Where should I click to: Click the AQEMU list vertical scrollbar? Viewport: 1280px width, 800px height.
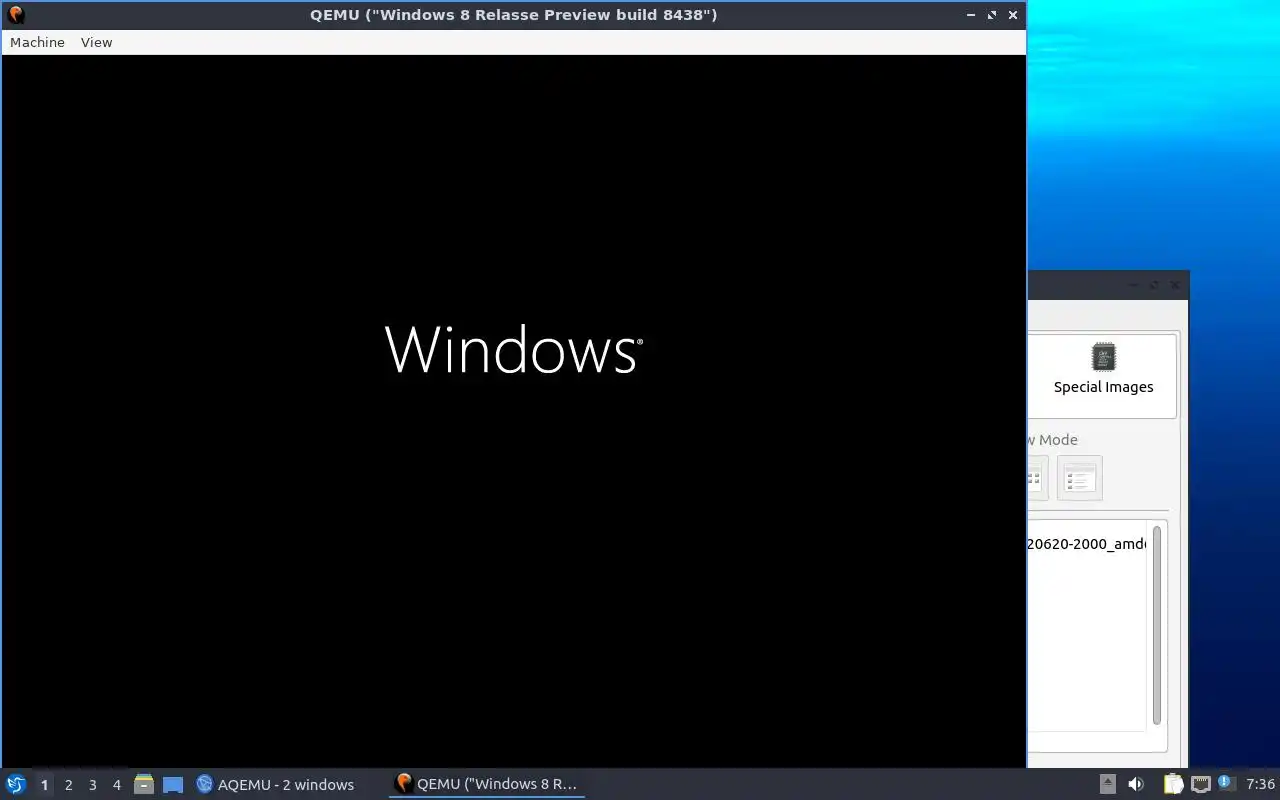(1156, 625)
